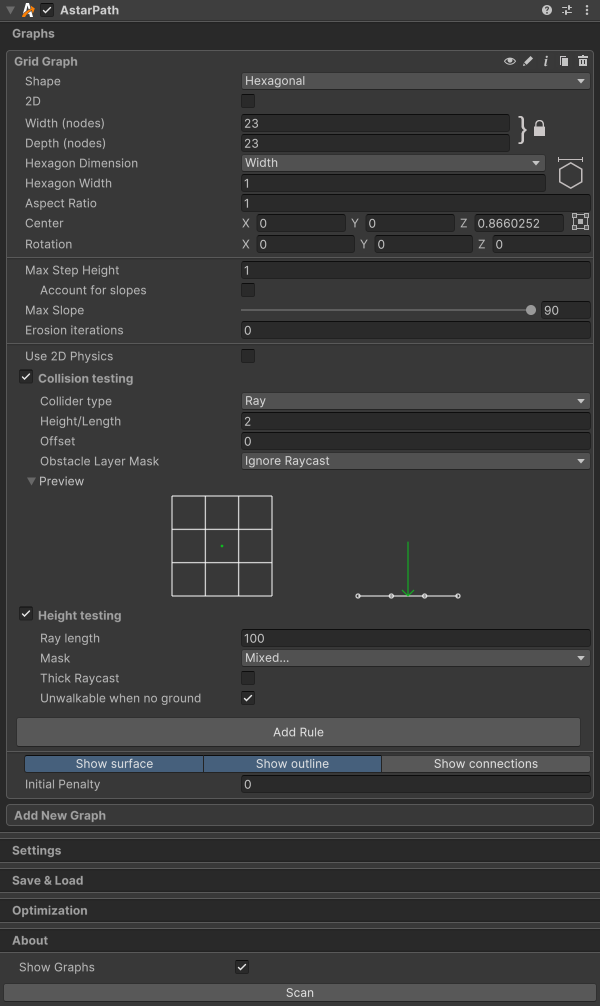600x1006 pixels.
Task: Delete the Grid Graph using trash icon
Action: pos(583,61)
